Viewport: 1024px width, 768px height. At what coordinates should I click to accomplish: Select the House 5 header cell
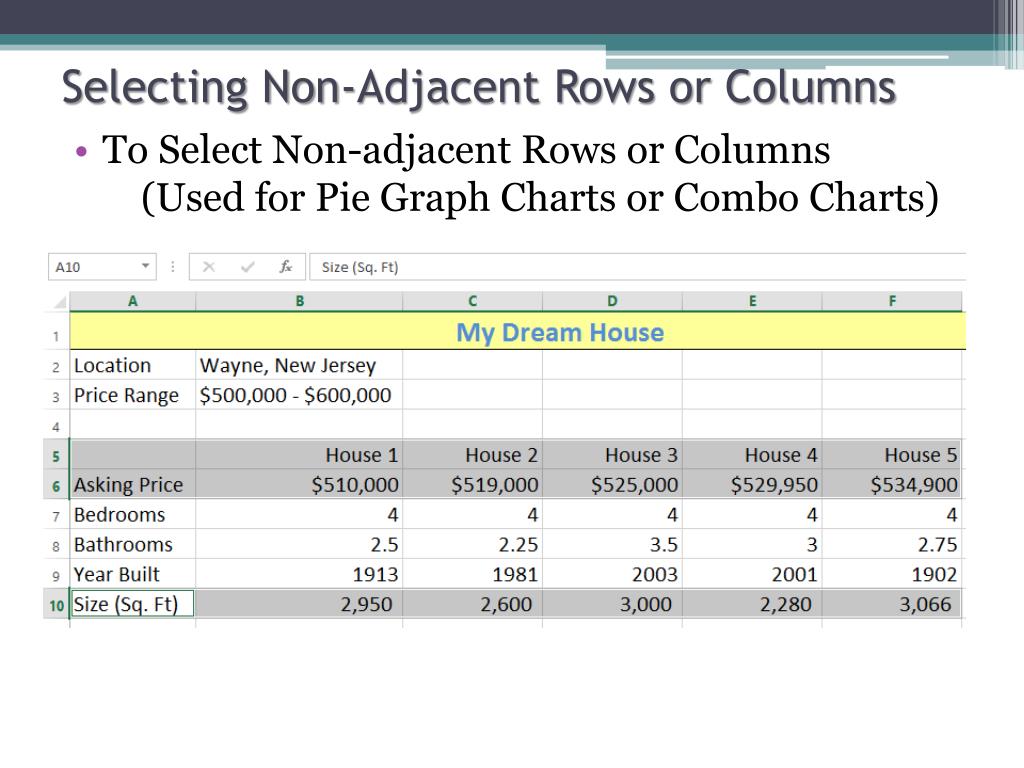892,455
